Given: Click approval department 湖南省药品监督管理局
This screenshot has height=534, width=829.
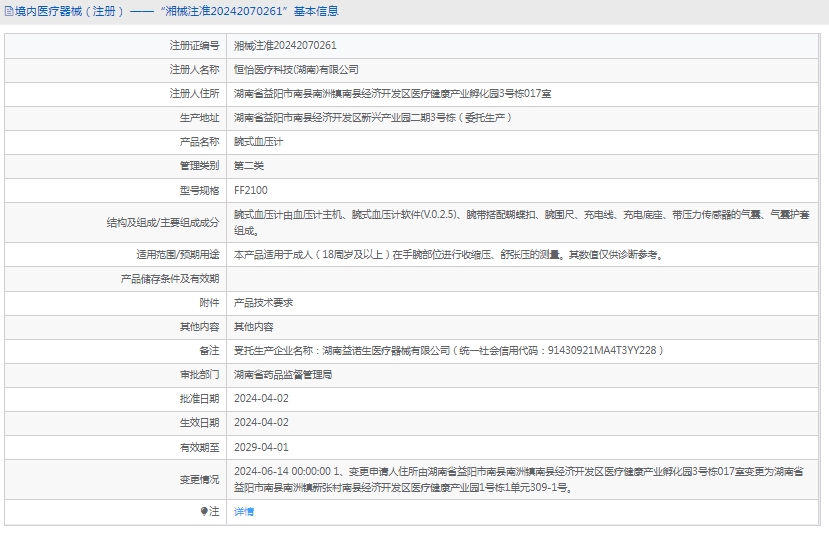Looking at the screenshot, I should (283, 374).
